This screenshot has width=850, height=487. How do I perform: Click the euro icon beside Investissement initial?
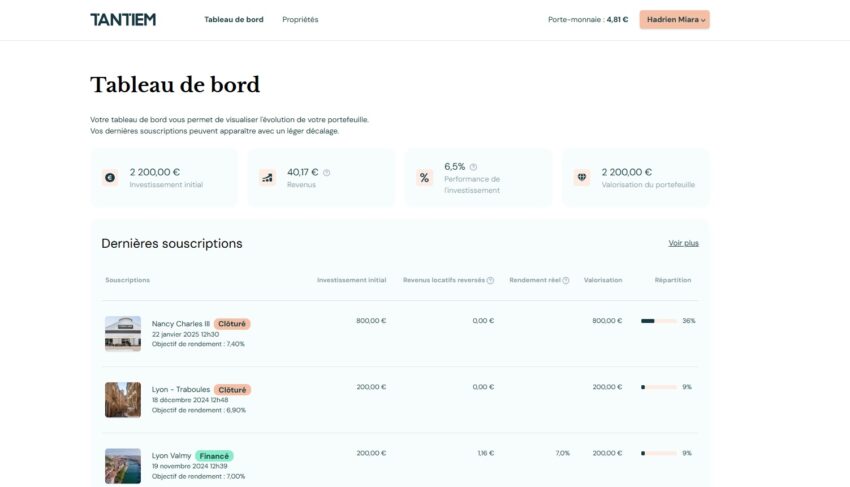click(110, 178)
